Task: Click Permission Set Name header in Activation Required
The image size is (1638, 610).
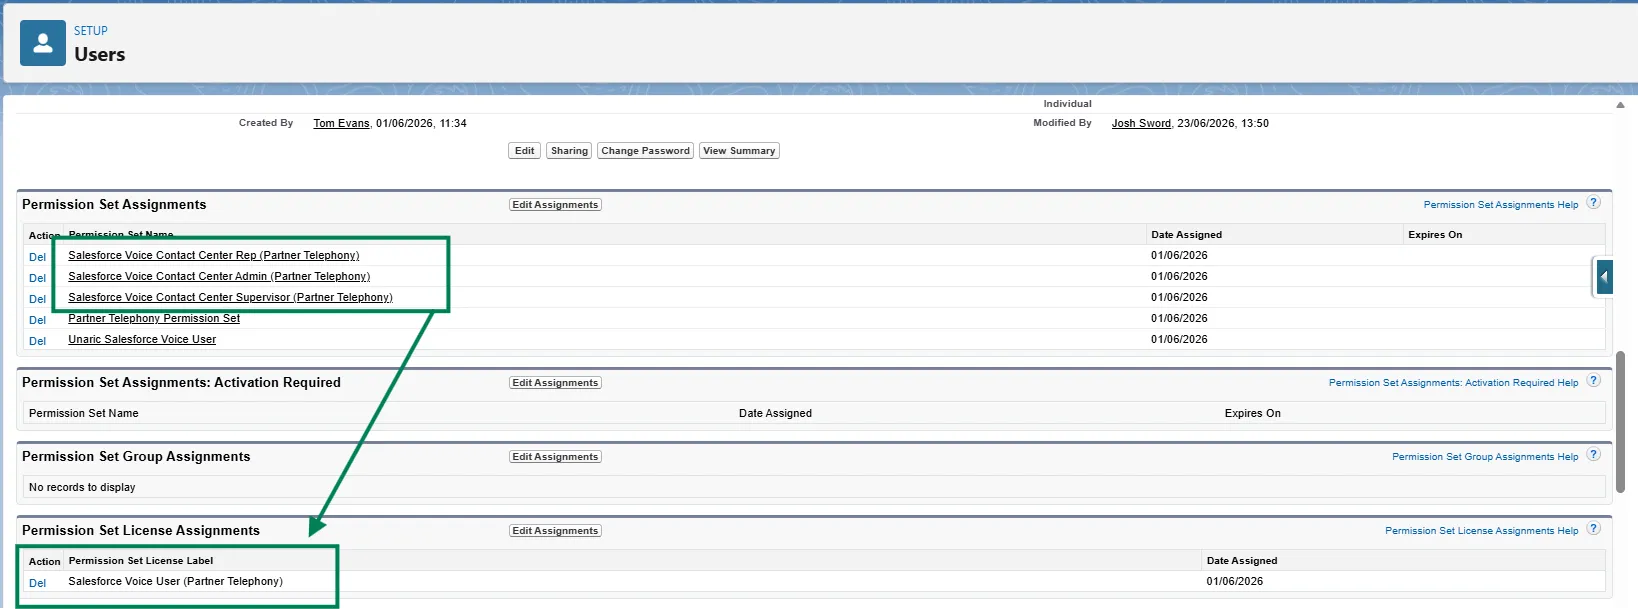Action: pos(84,414)
